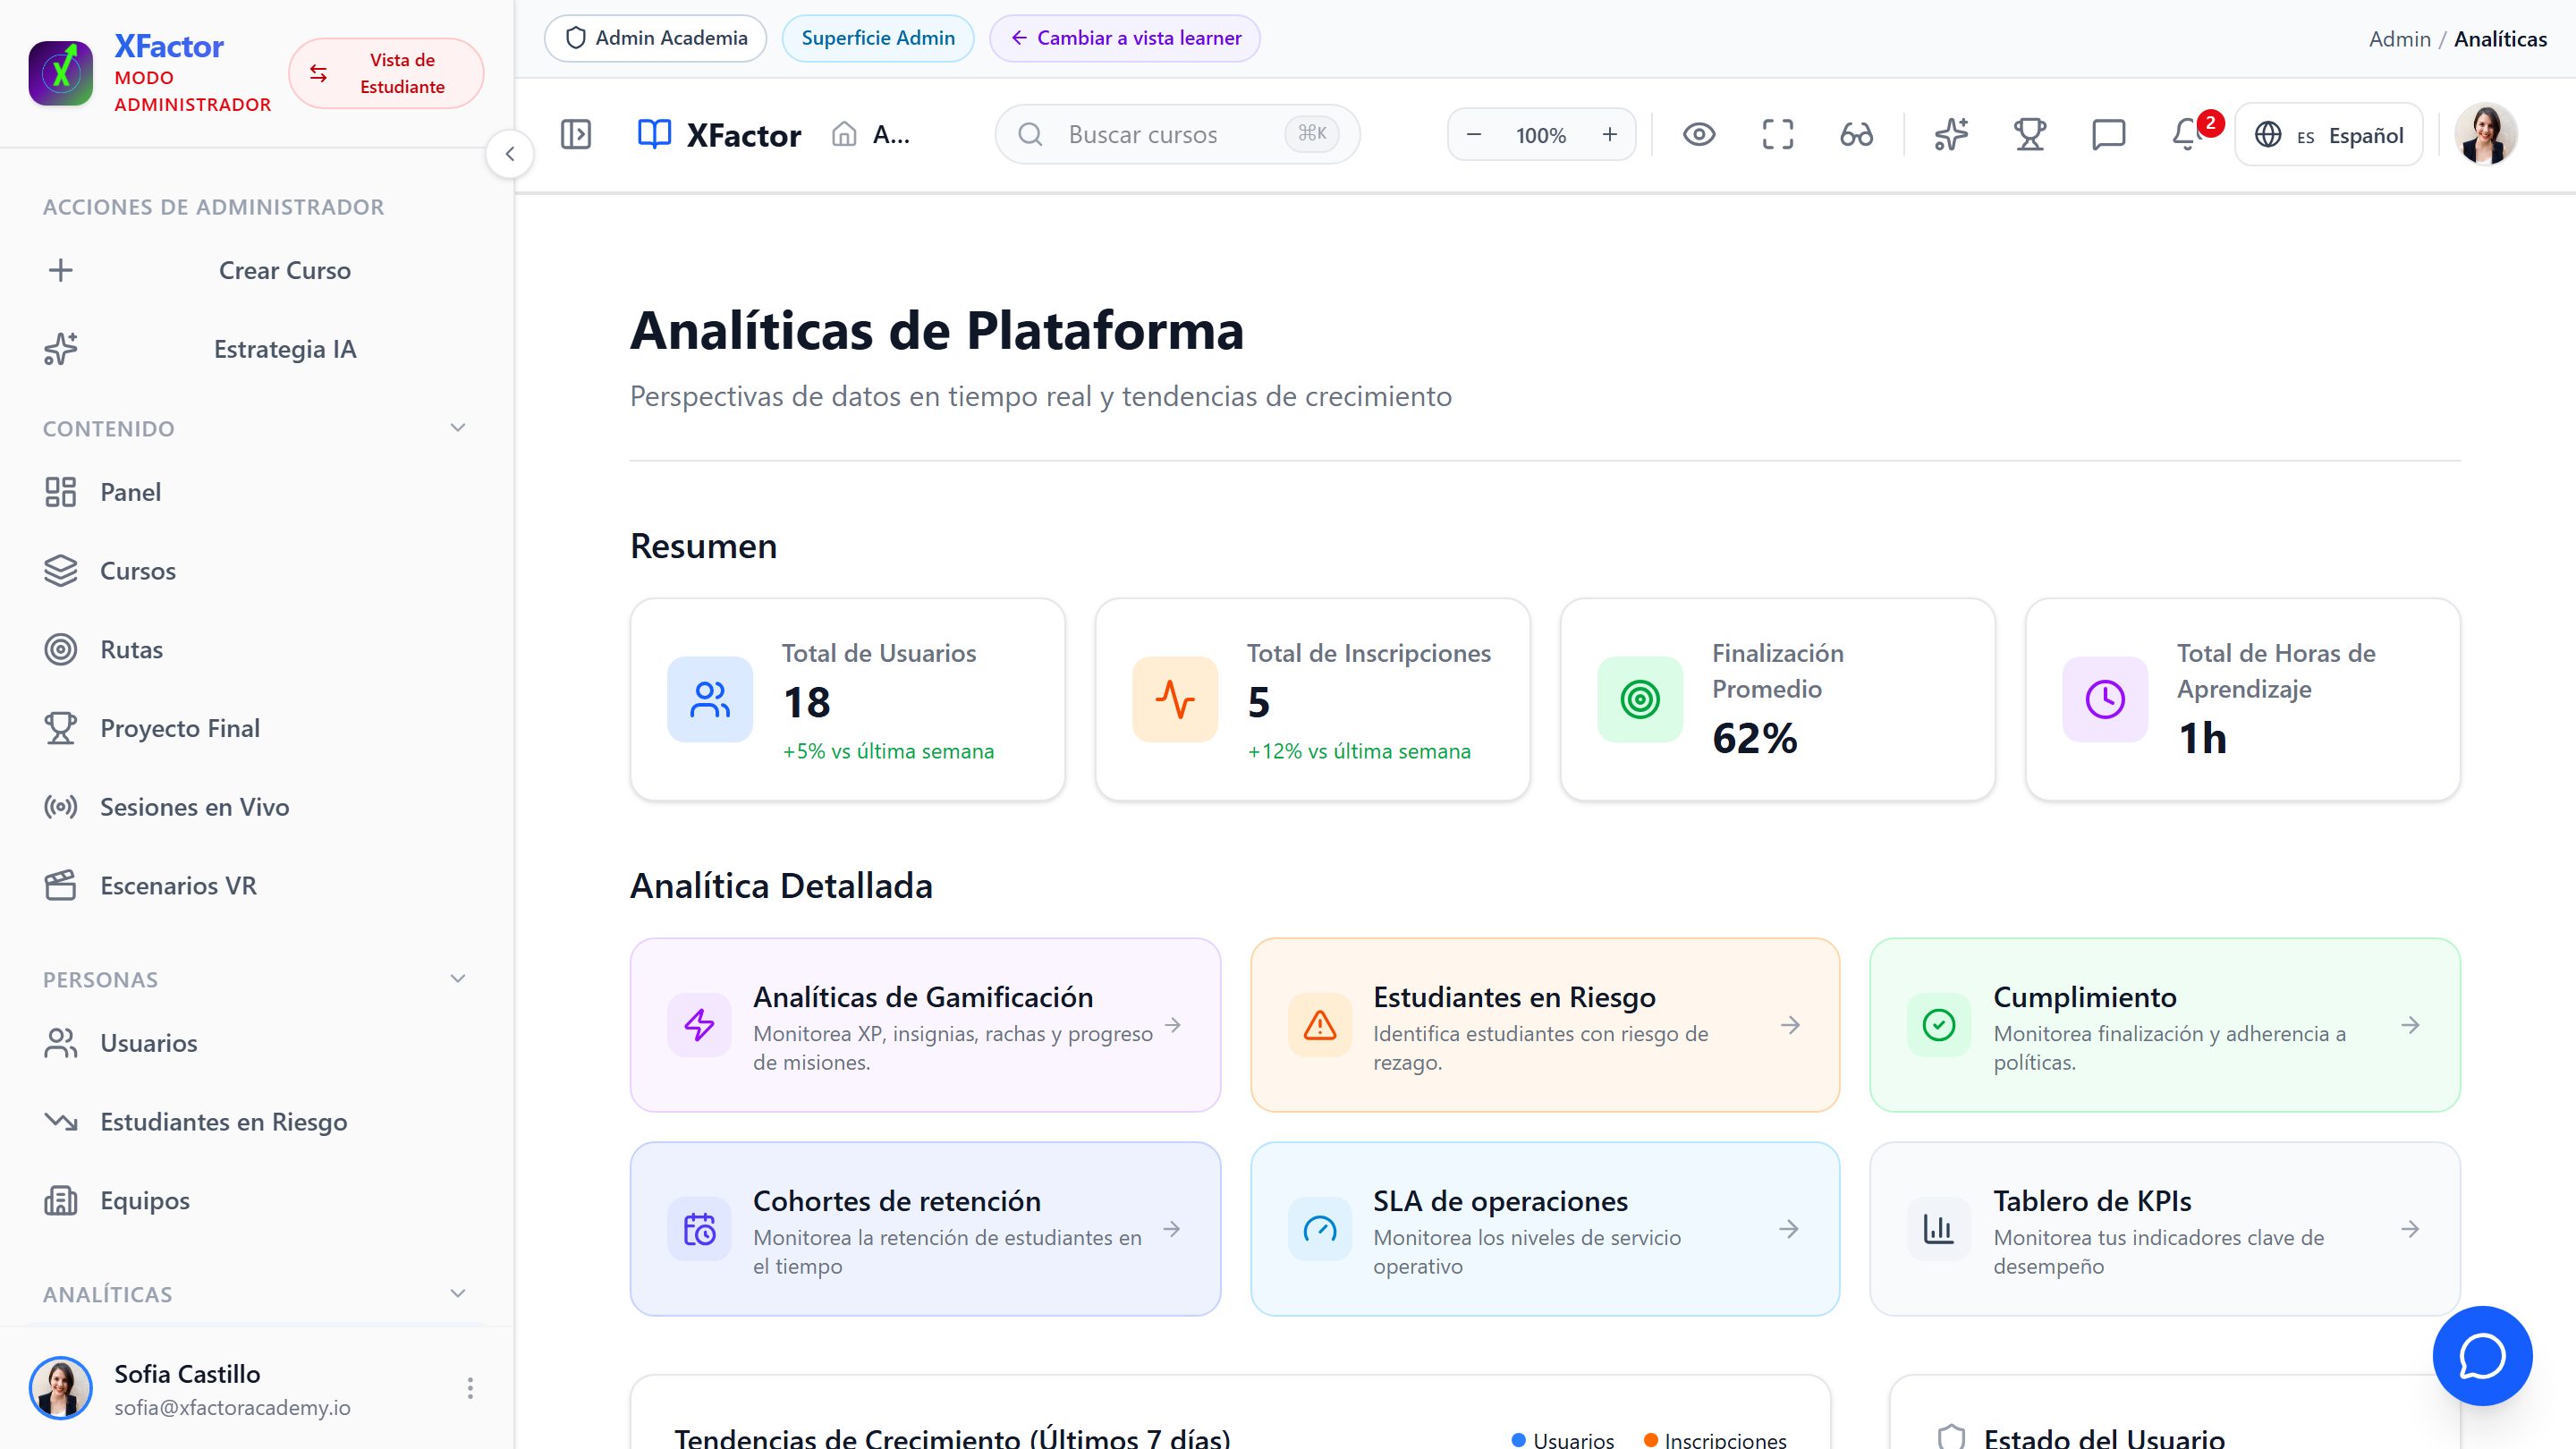Open Escenarios VR
This screenshot has width=2576, height=1449.
257,886
